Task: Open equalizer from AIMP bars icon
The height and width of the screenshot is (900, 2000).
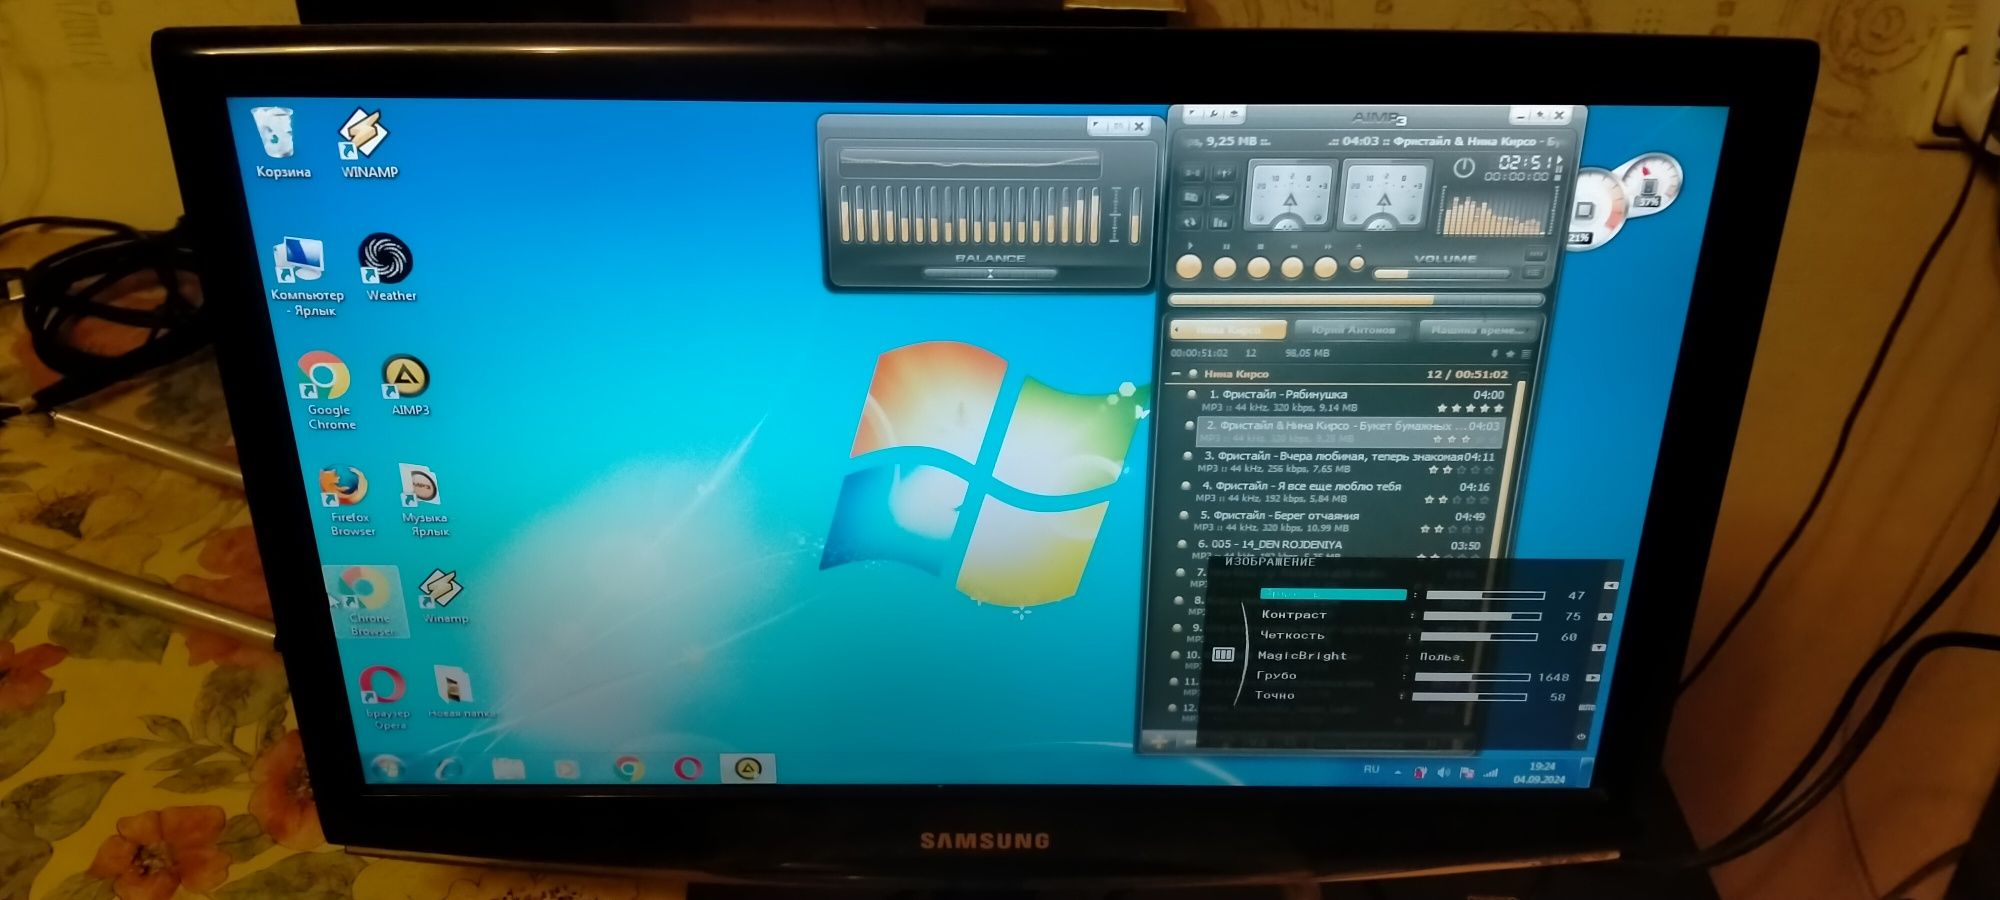Action: (1220, 222)
